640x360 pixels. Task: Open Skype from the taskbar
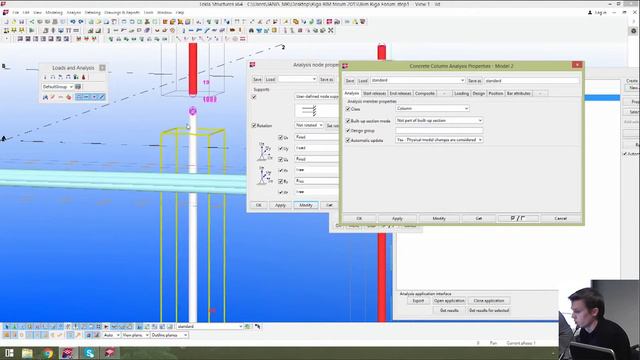pos(89,353)
